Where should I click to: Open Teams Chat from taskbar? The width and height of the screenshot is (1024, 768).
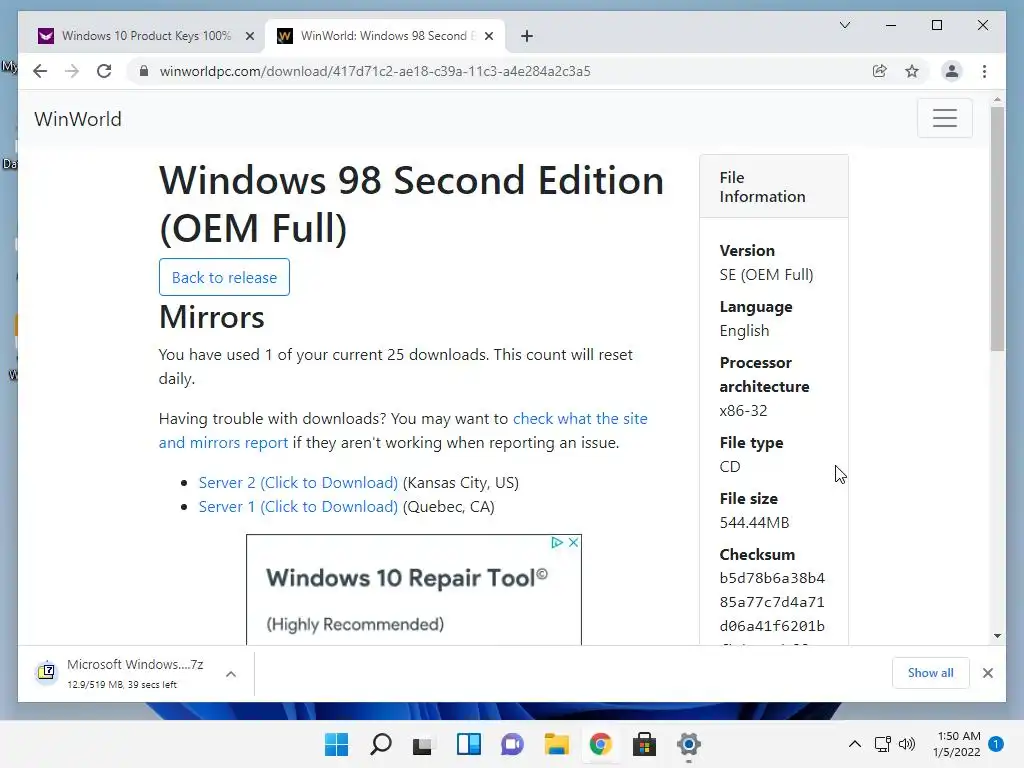(x=513, y=744)
